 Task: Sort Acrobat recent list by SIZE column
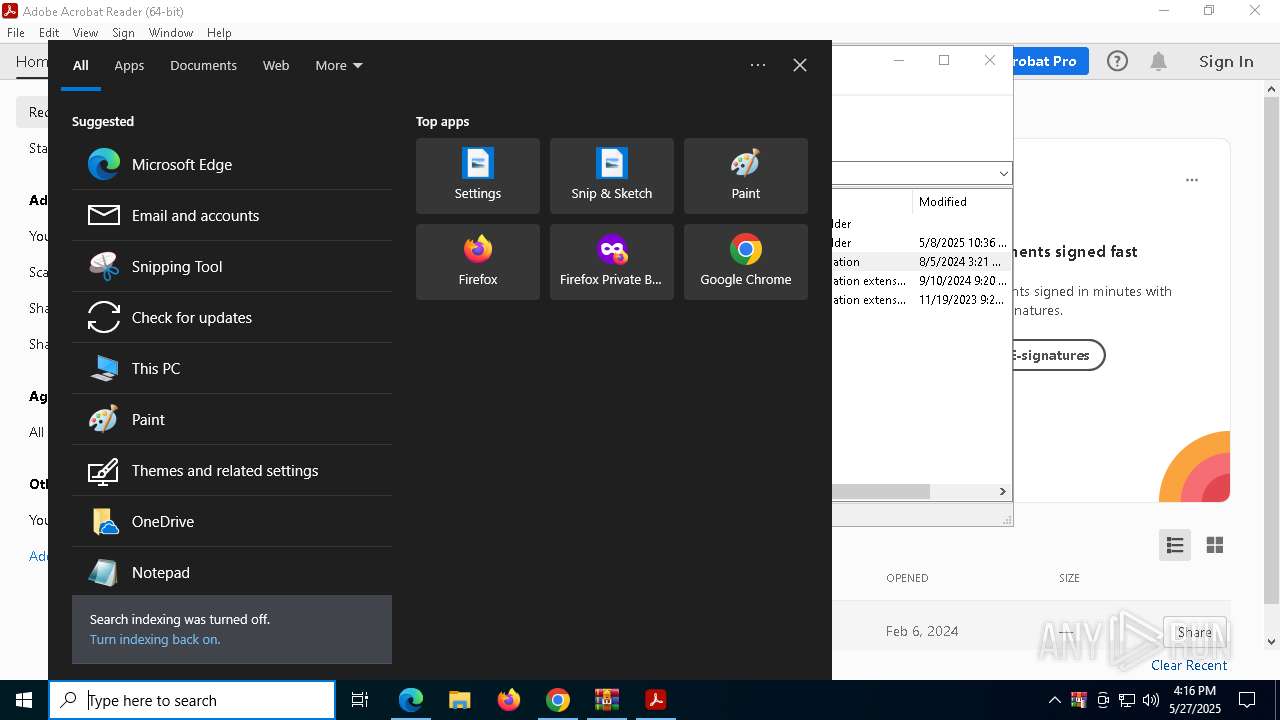coord(1069,578)
